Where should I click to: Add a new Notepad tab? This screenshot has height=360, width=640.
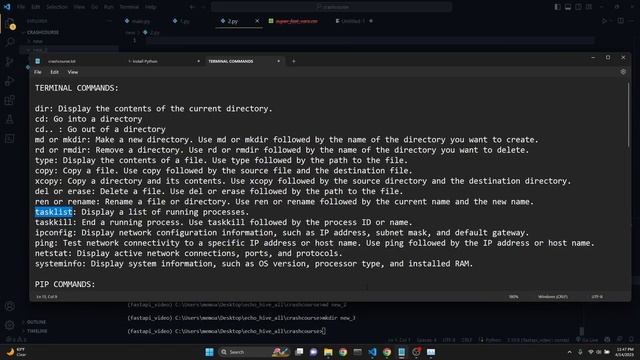click(293, 61)
